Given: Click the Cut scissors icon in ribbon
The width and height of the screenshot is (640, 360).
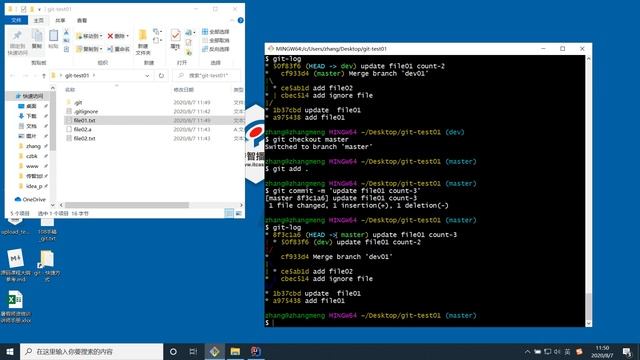Looking at the screenshot, I should (67, 32).
